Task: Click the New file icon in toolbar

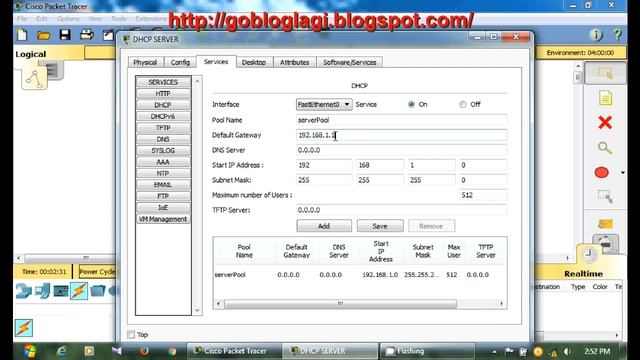Action: pyautogui.click(x=22, y=35)
